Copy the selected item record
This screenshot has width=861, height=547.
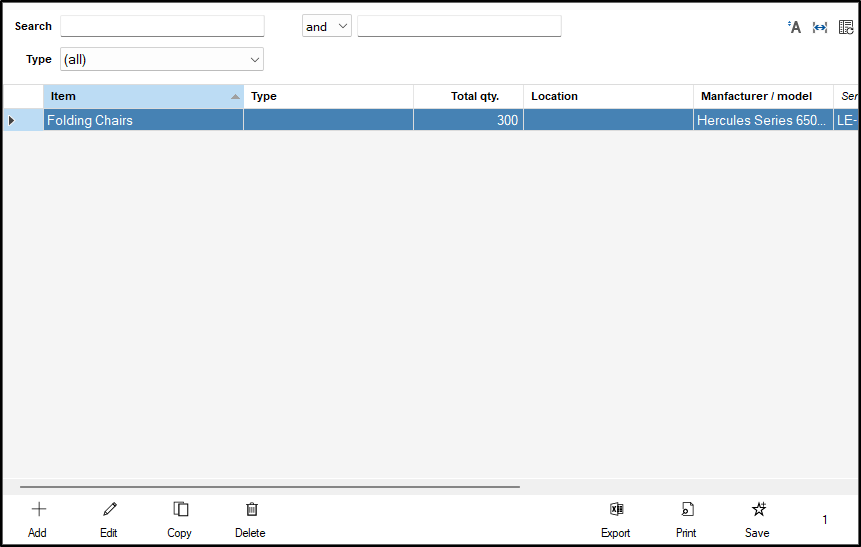click(180, 518)
